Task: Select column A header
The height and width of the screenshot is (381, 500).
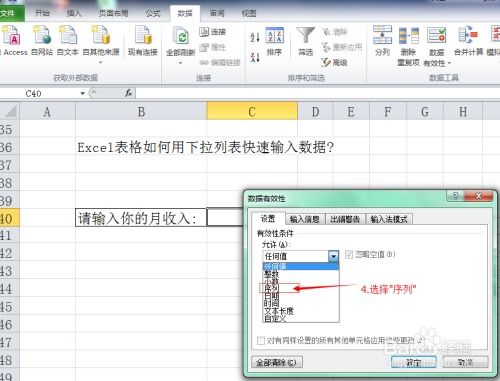Action: coord(47,112)
